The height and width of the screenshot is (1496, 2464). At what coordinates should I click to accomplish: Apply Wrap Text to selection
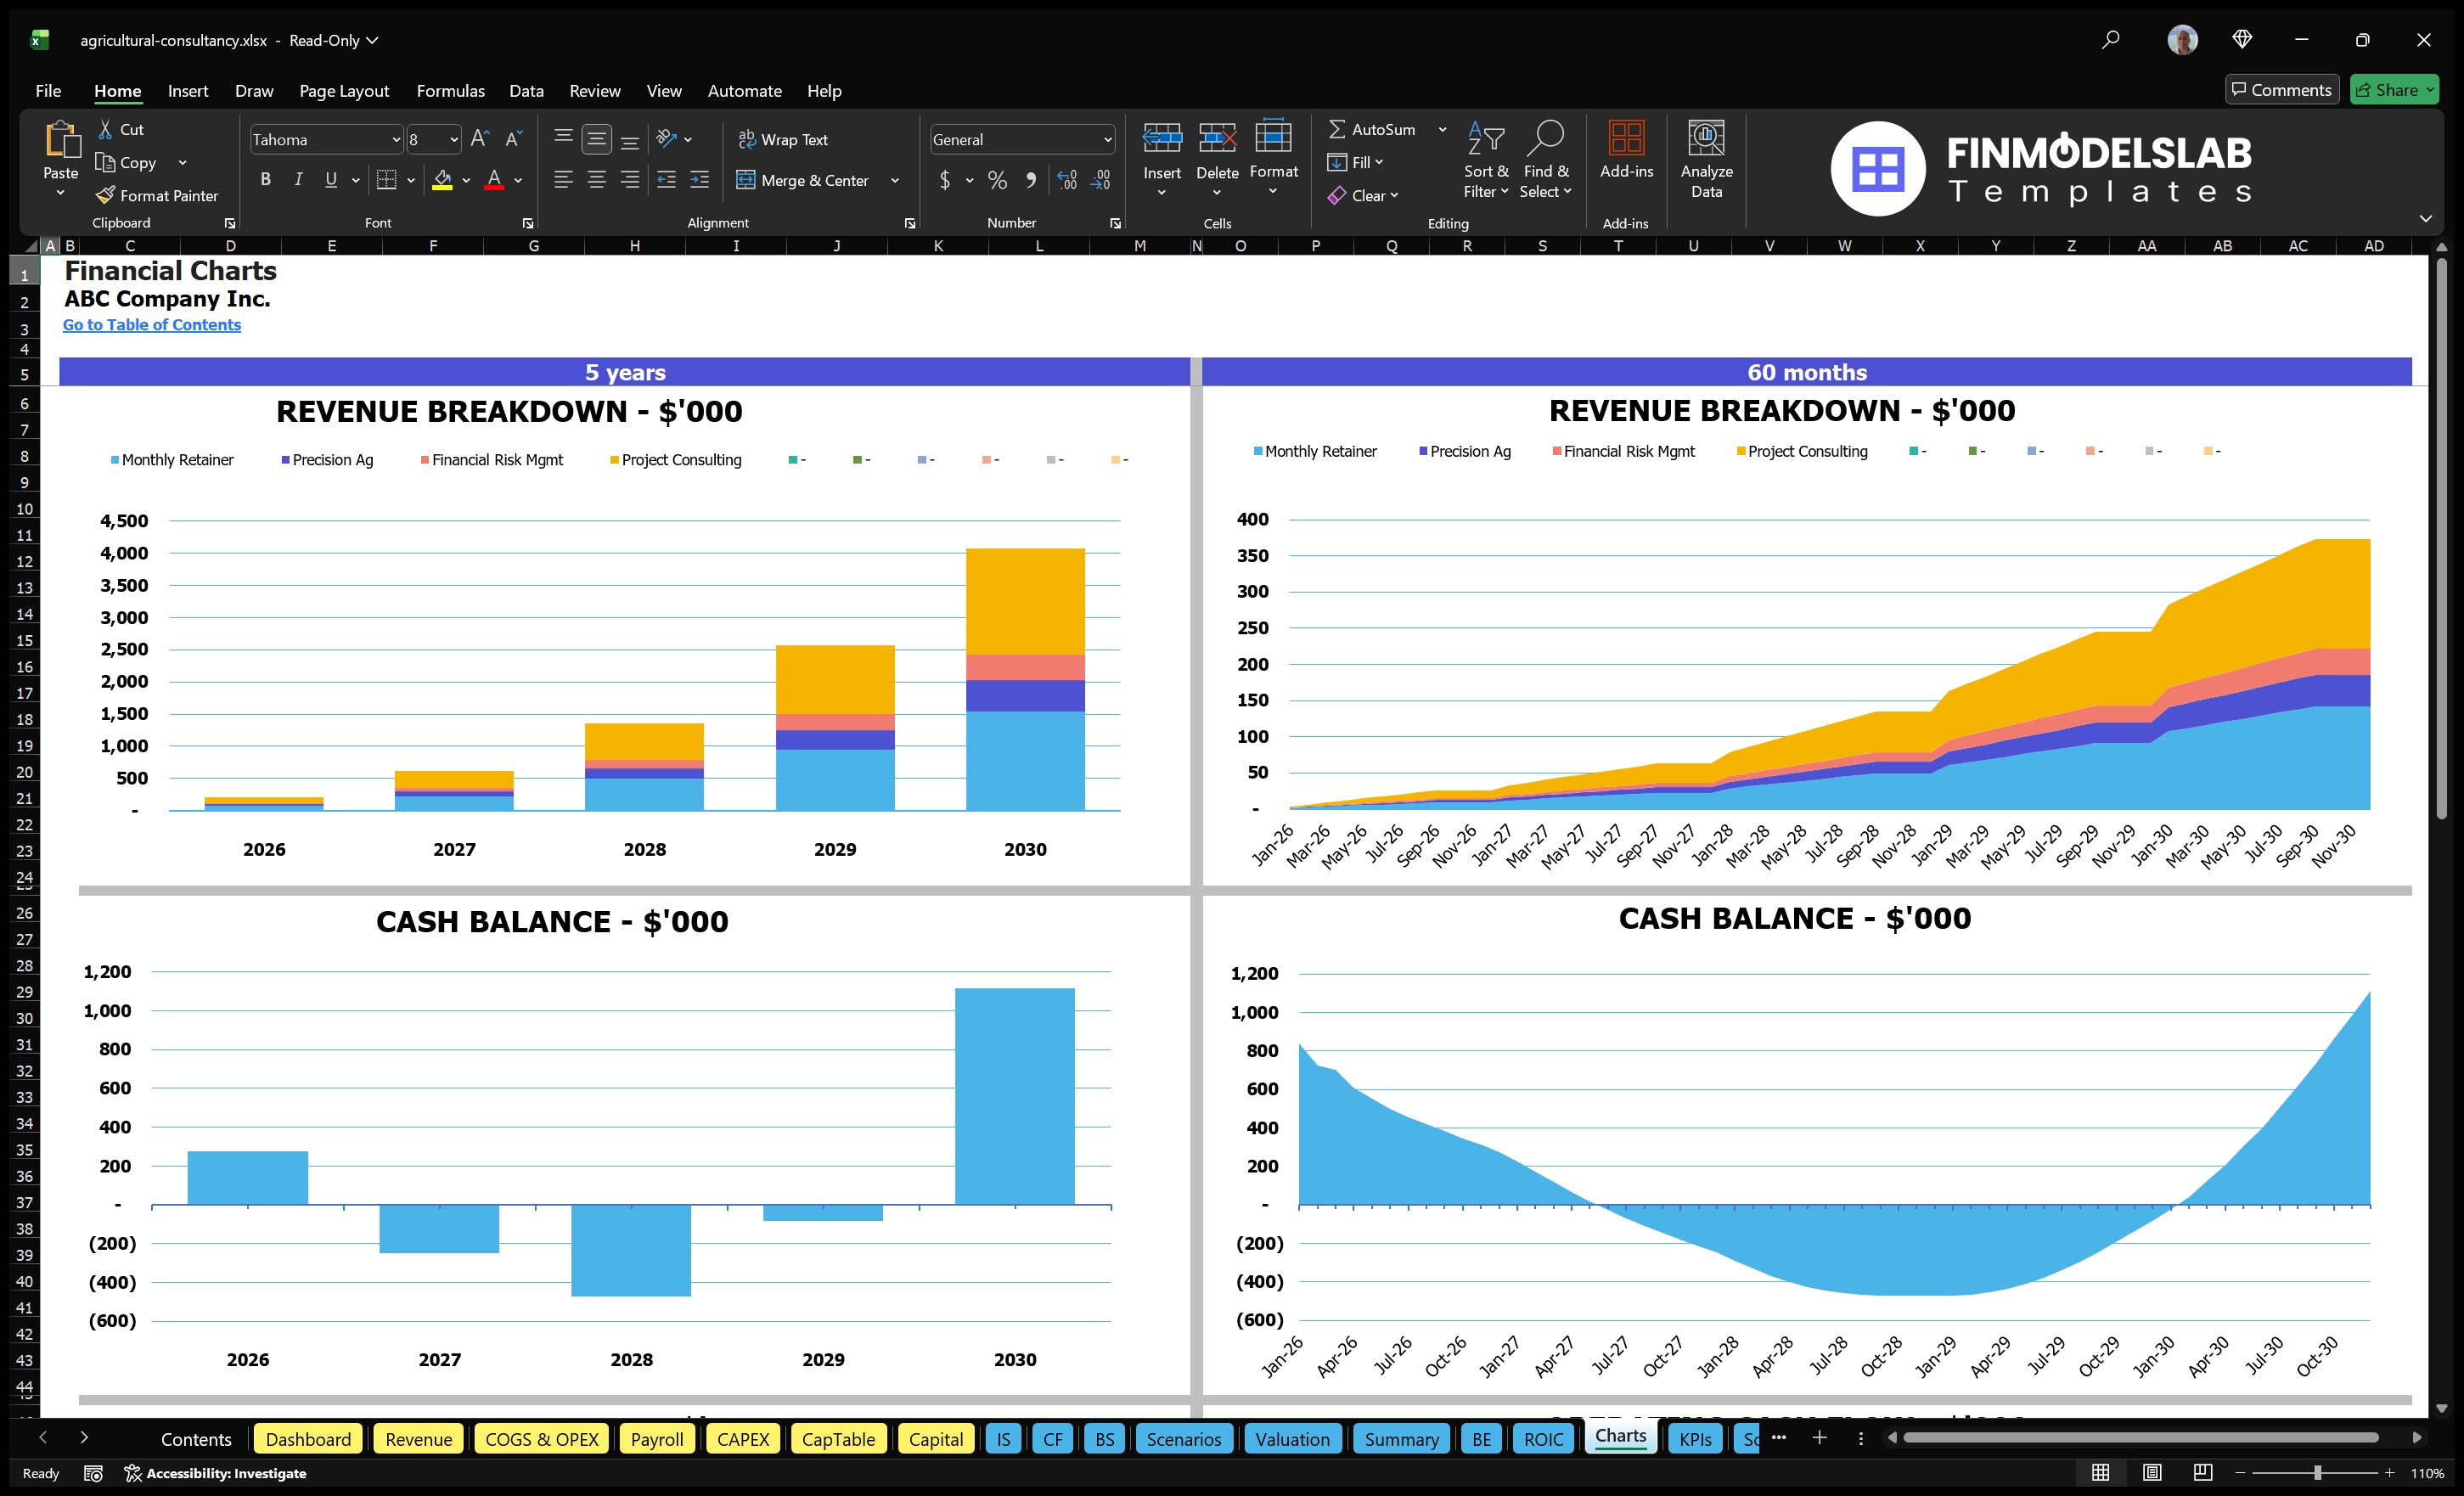click(x=784, y=139)
